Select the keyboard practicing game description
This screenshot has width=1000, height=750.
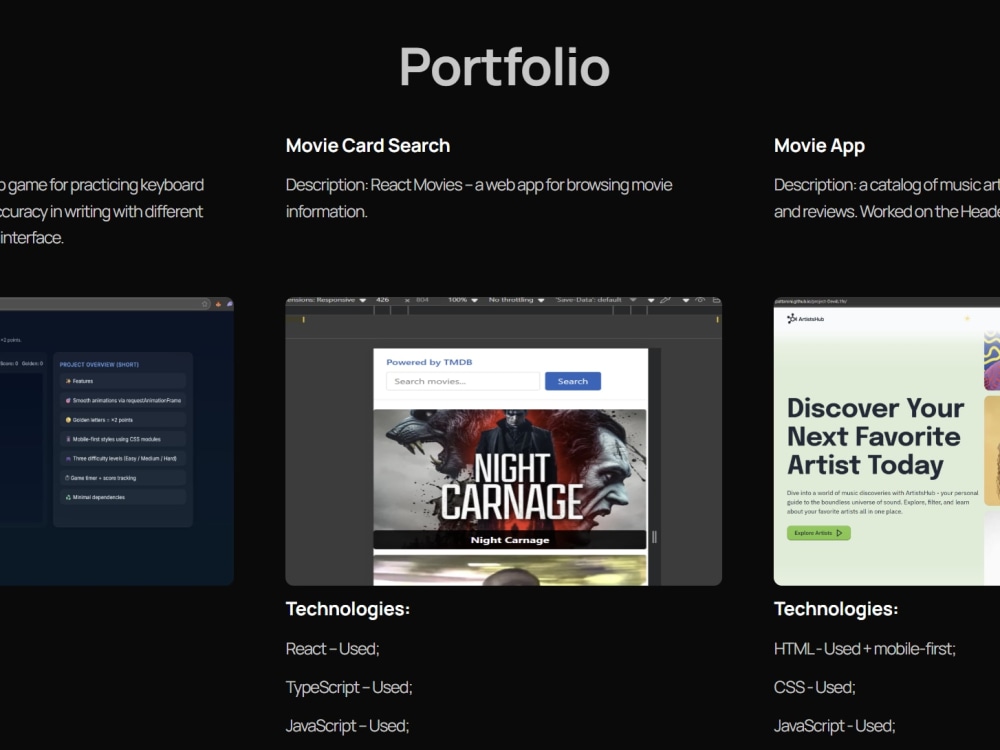pos(102,211)
